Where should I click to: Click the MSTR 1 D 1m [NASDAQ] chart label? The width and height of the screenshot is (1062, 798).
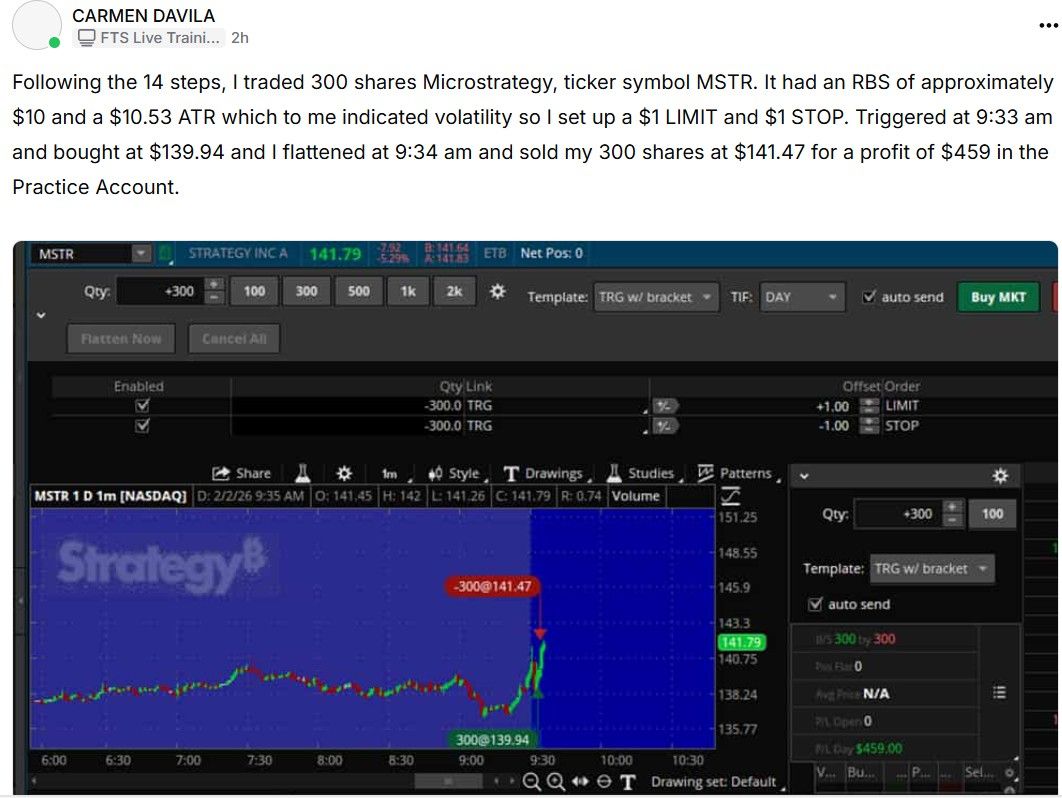click(110, 496)
